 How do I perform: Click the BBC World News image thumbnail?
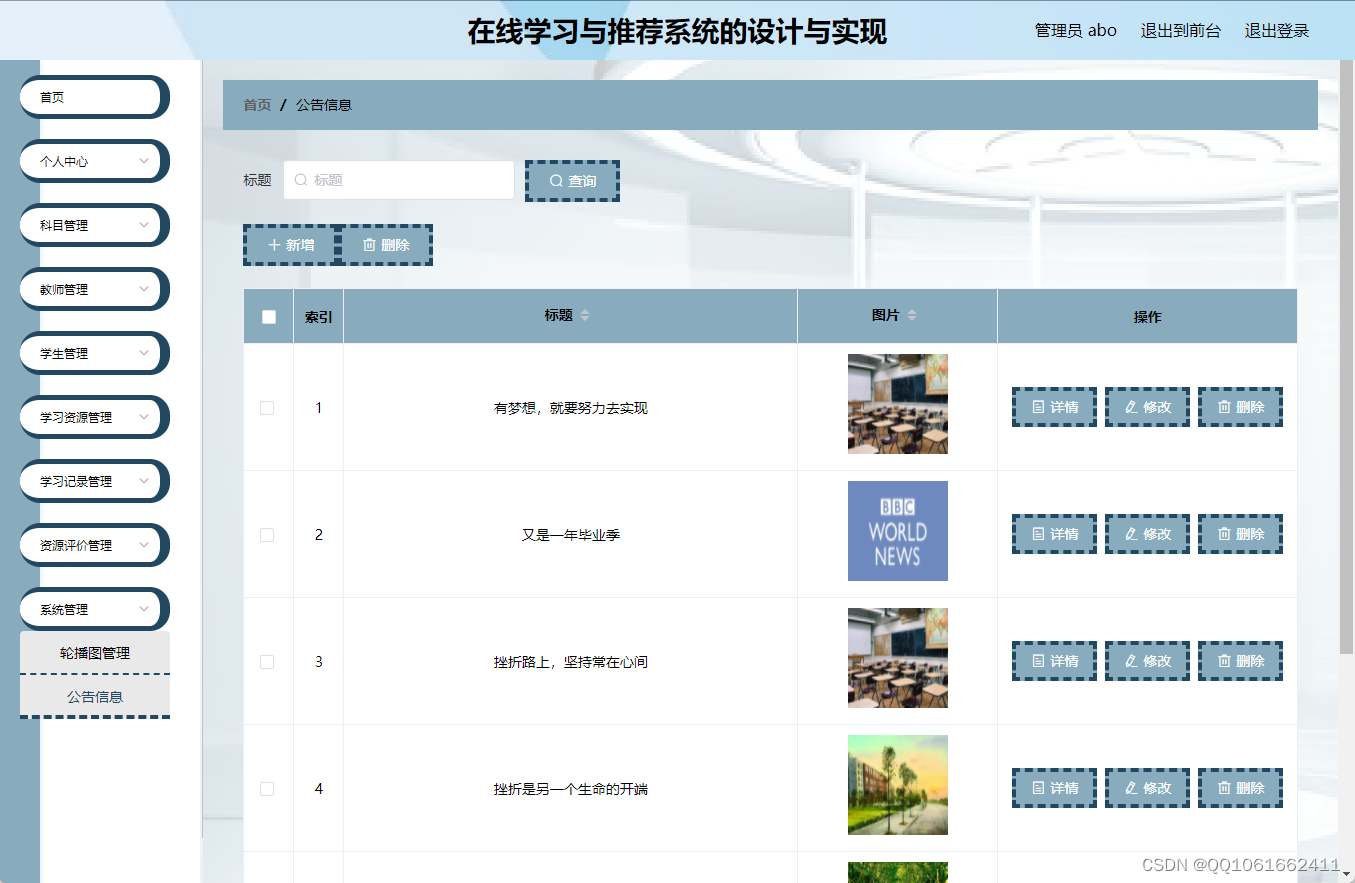[x=897, y=531]
